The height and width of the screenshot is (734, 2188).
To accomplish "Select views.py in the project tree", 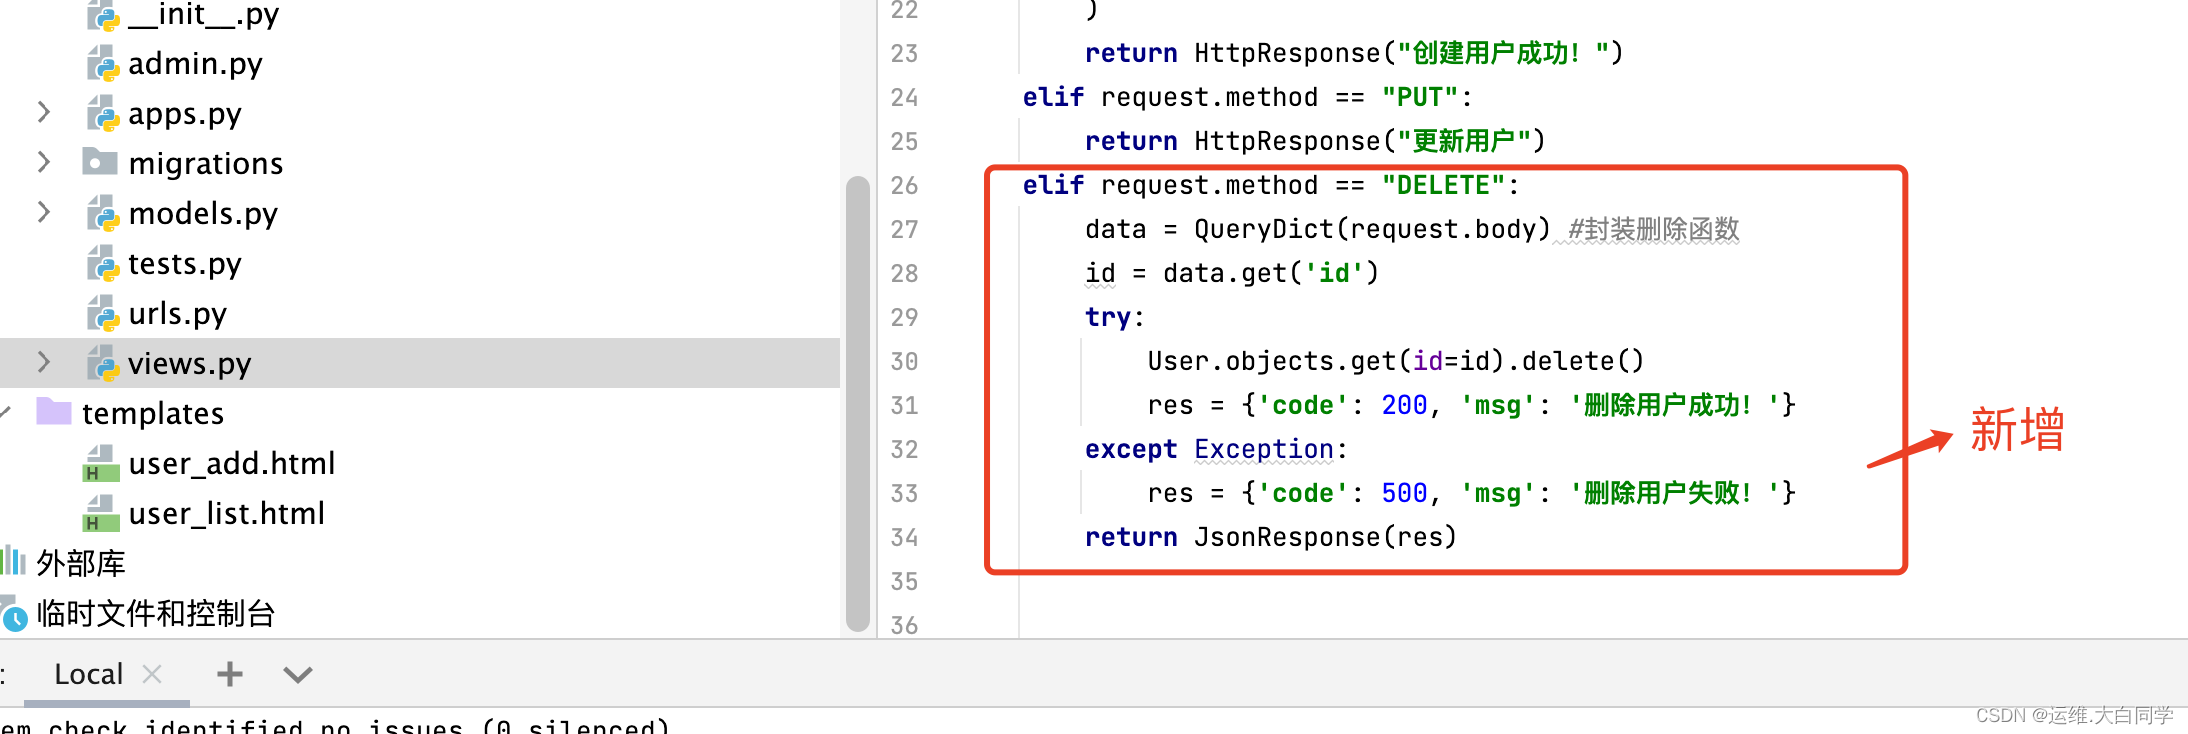I will point(190,364).
